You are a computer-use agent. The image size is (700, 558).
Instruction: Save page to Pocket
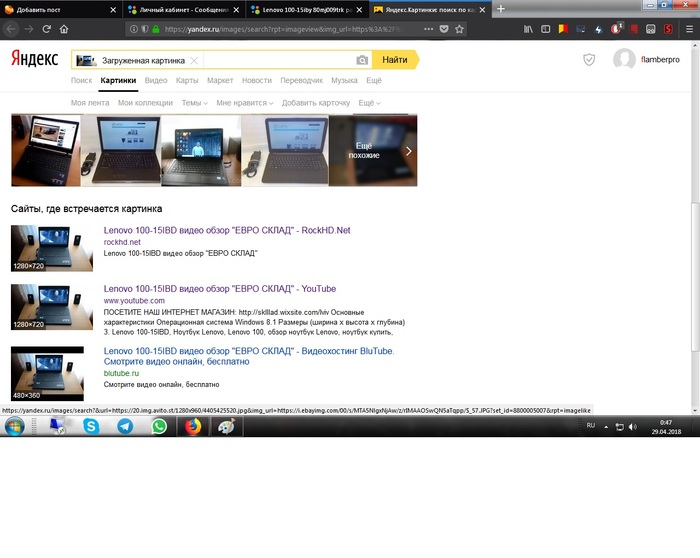pyautogui.click(x=444, y=29)
